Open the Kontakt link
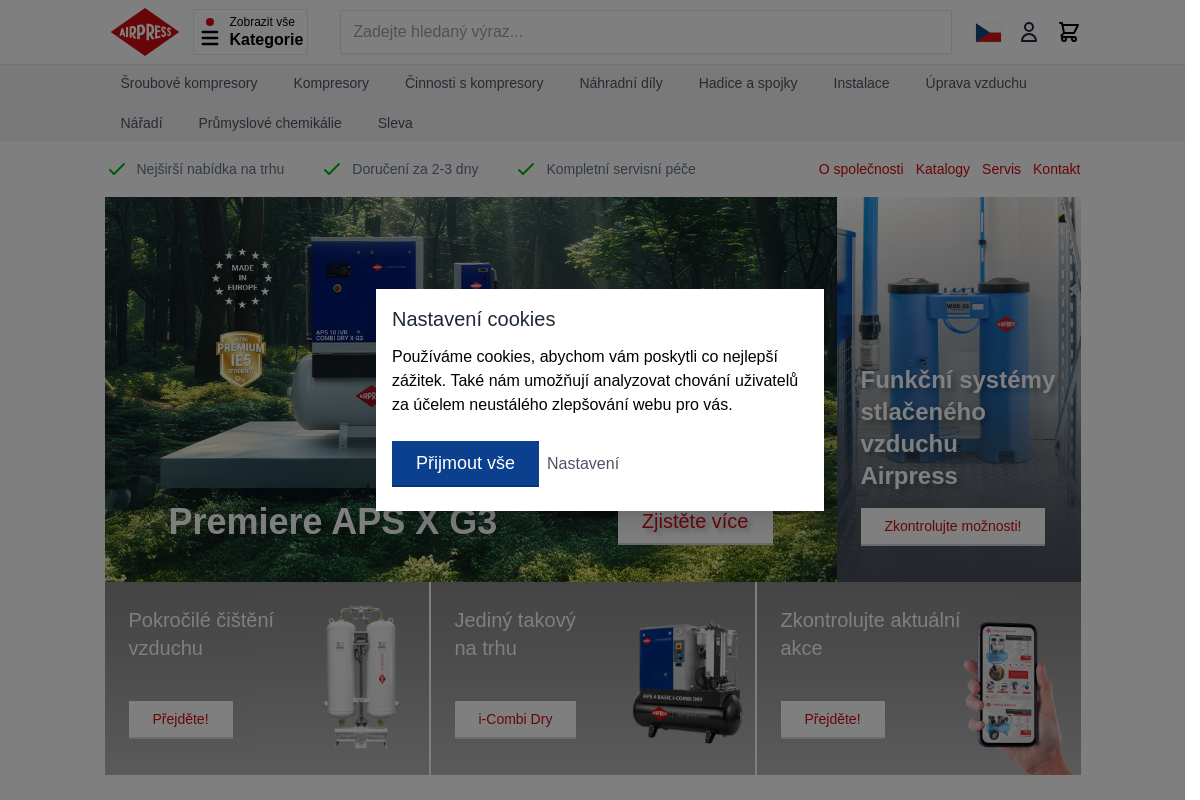 pos(1056,169)
